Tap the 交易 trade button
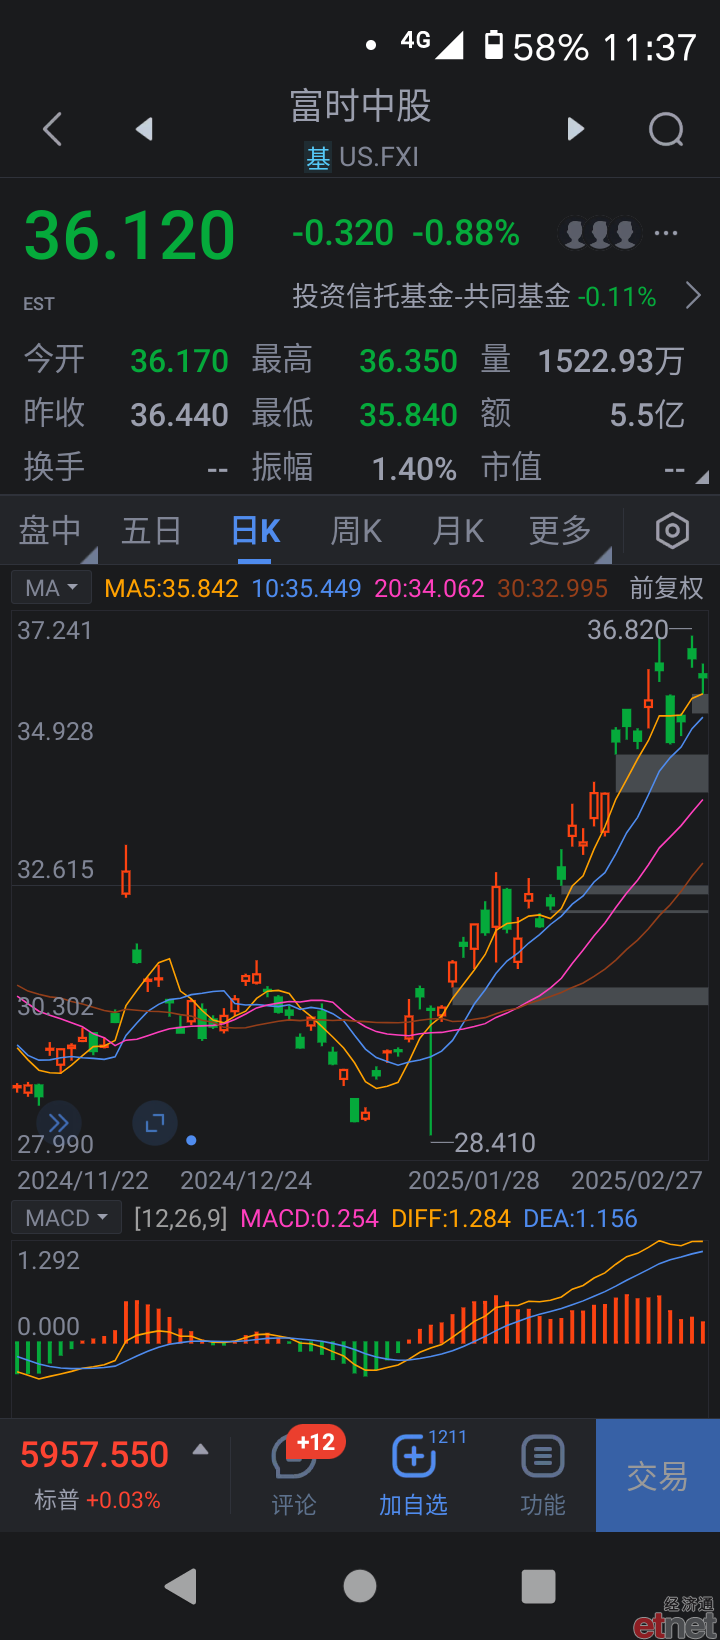The height and width of the screenshot is (1640, 720). pyautogui.click(x=658, y=1475)
